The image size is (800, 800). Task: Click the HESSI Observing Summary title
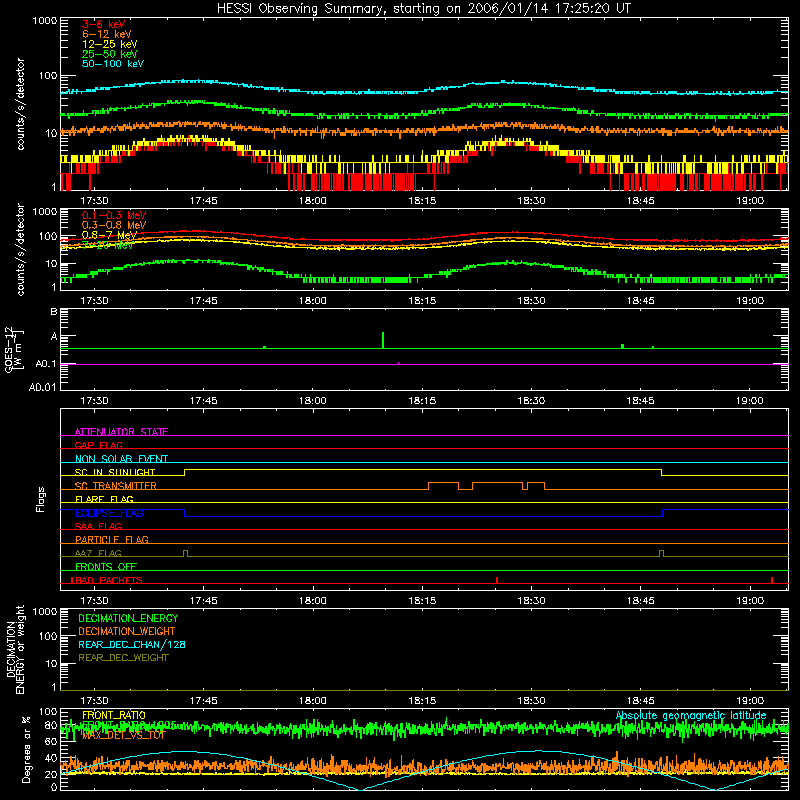click(423, 9)
